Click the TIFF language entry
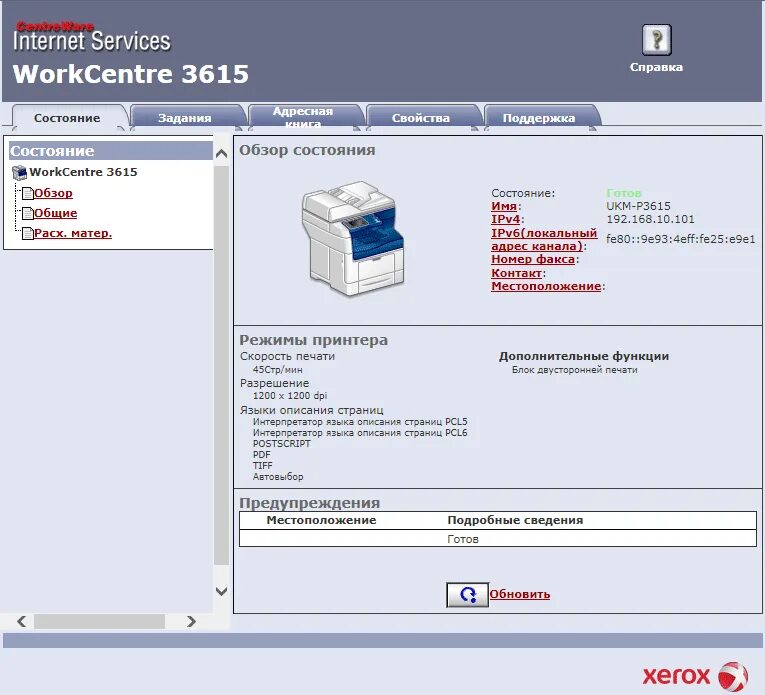Viewport: 765px width, 695px height. (x=262, y=466)
